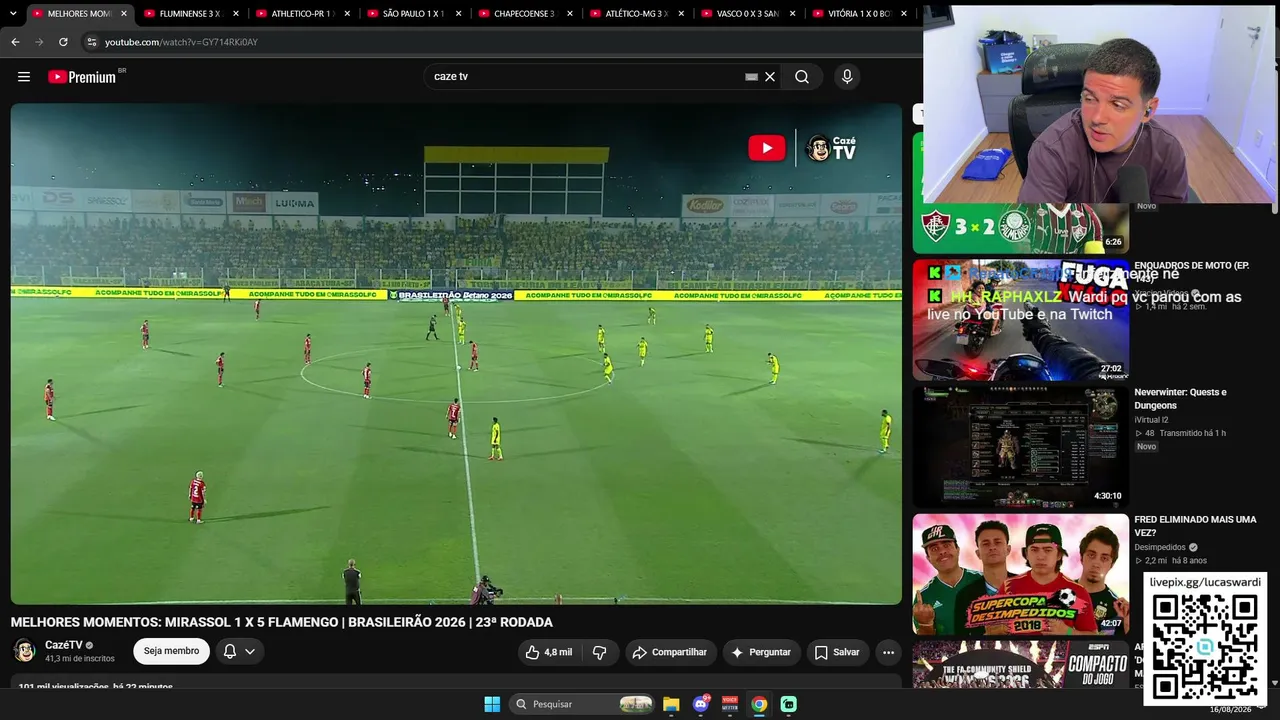The width and height of the screenshot is (1280, 720).
Task: Click the Seja membro button
Action: [x=171, y=651]
